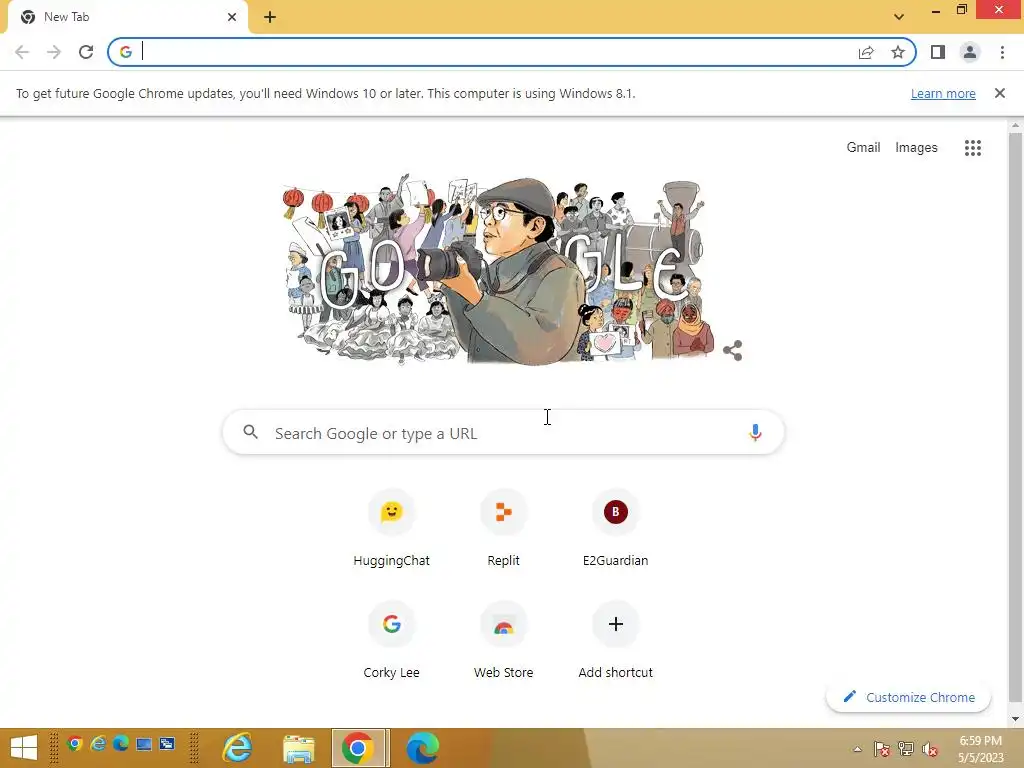This screenshot has height=768, width=1024.
Task: Open the E2Guardian shortcut
Action: pyautogui.click(x=615, y=529)
